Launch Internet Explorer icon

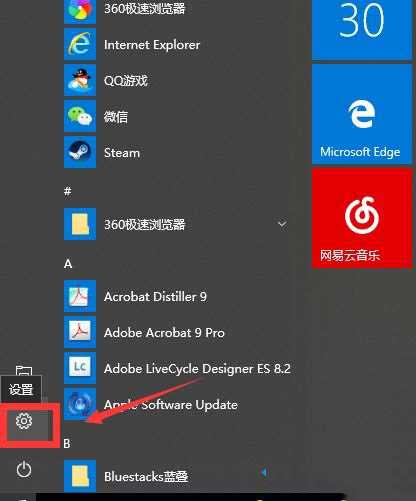click(x=80, y=44)
